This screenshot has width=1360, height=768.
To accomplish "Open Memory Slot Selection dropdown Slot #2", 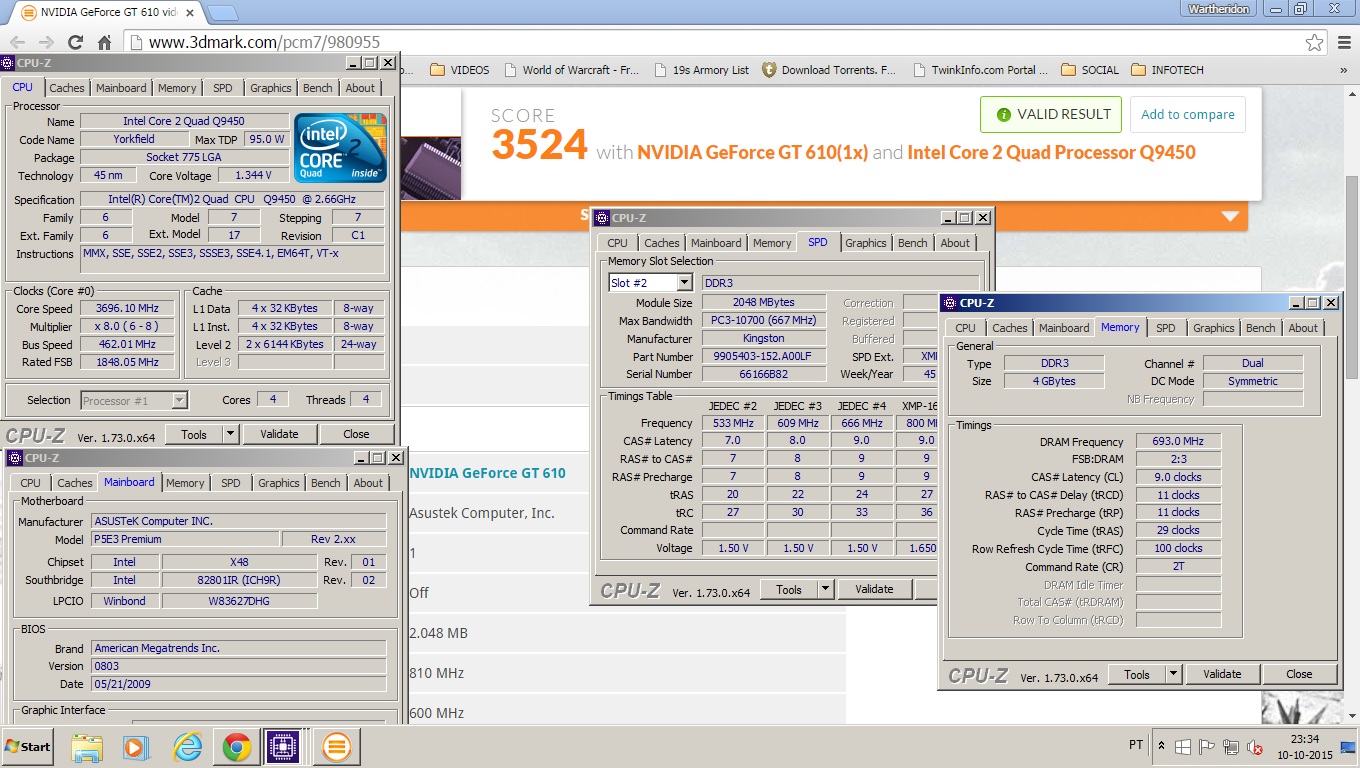I will click(x=650, y=283).
